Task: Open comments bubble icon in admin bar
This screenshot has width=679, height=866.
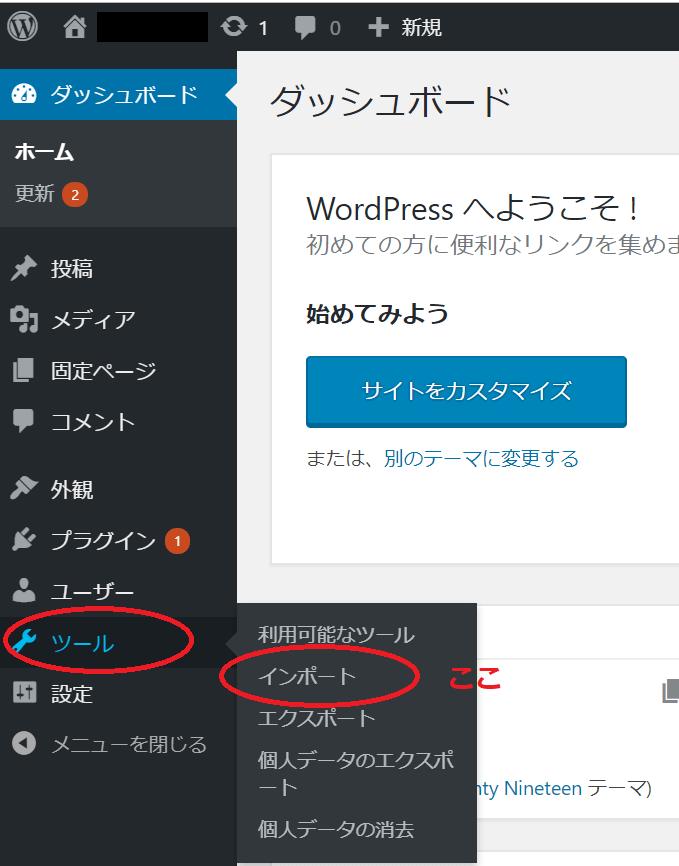Action: click(x=304, y=28)
